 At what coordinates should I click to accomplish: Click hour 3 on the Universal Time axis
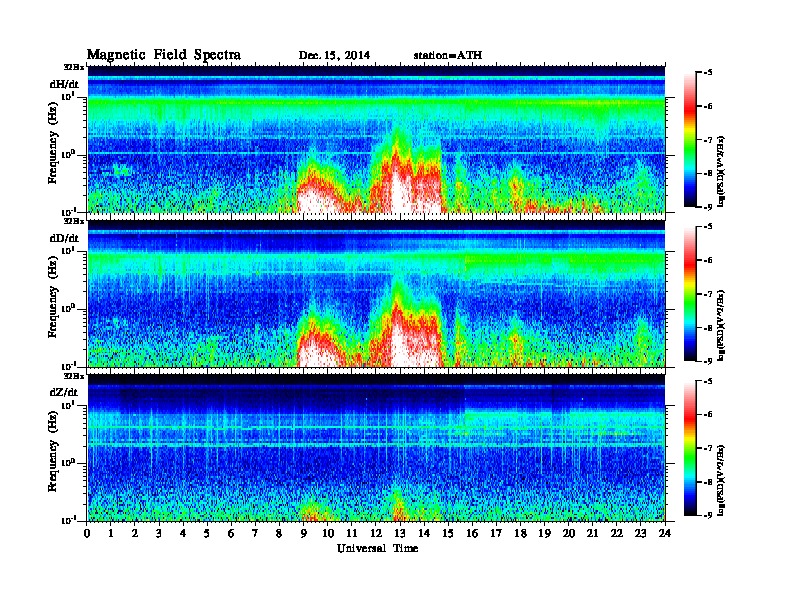pos(159,533)
